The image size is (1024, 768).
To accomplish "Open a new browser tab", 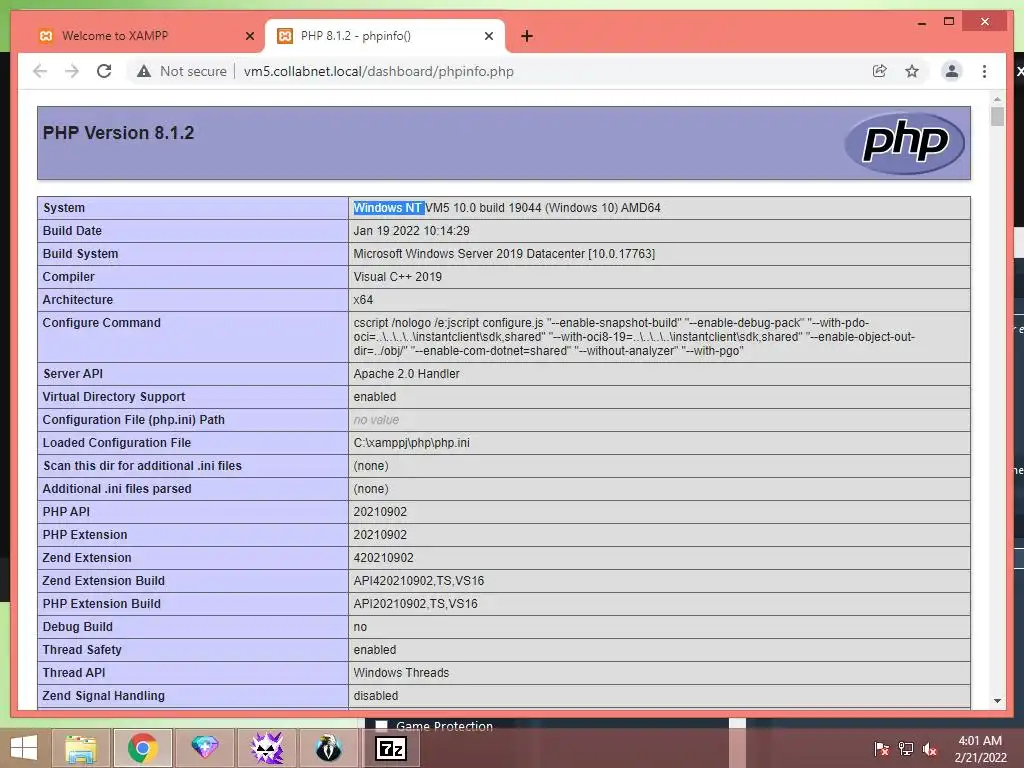I will click(527, 36).
